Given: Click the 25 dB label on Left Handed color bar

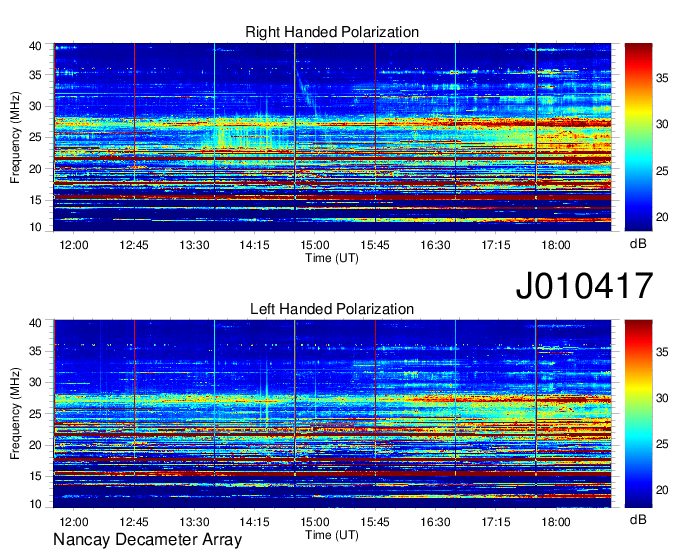Looking at the screenshot, I should click(x=662, y=444).
